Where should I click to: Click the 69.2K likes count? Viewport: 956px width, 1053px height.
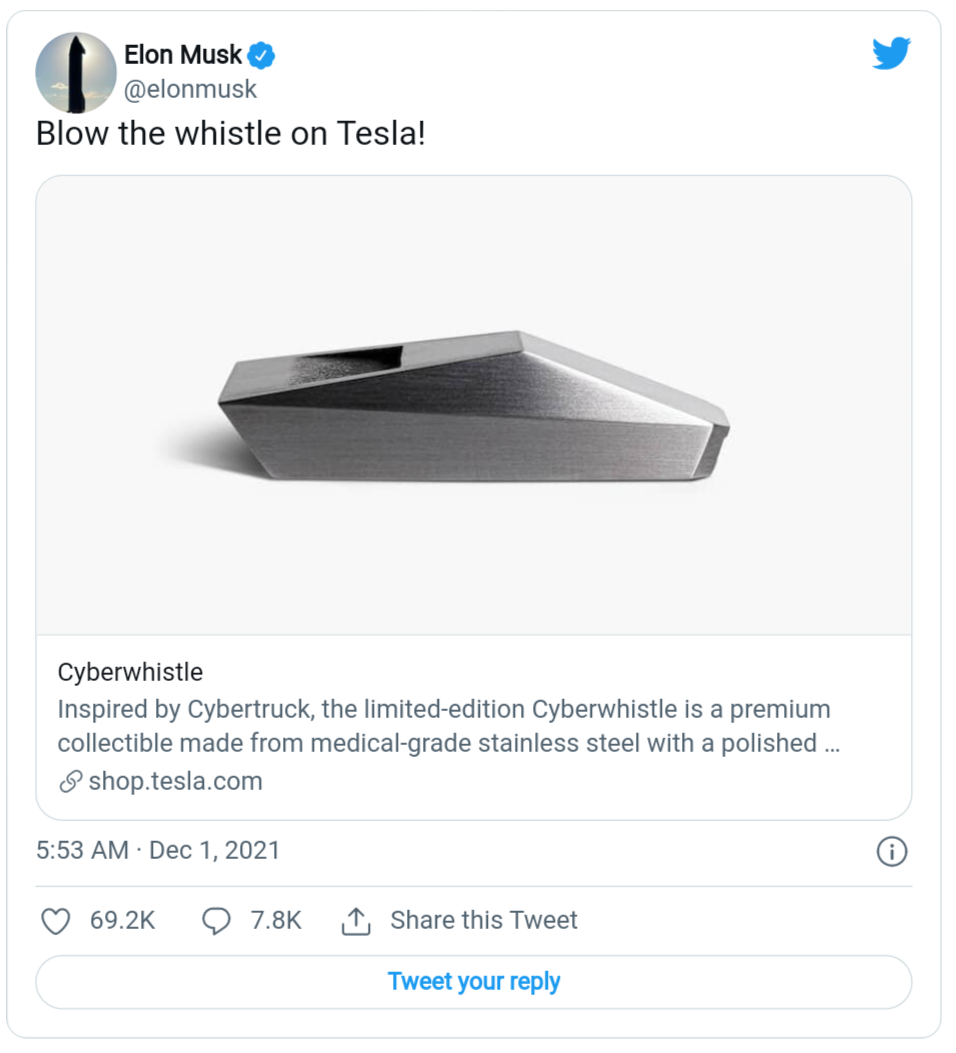[122, 920]
